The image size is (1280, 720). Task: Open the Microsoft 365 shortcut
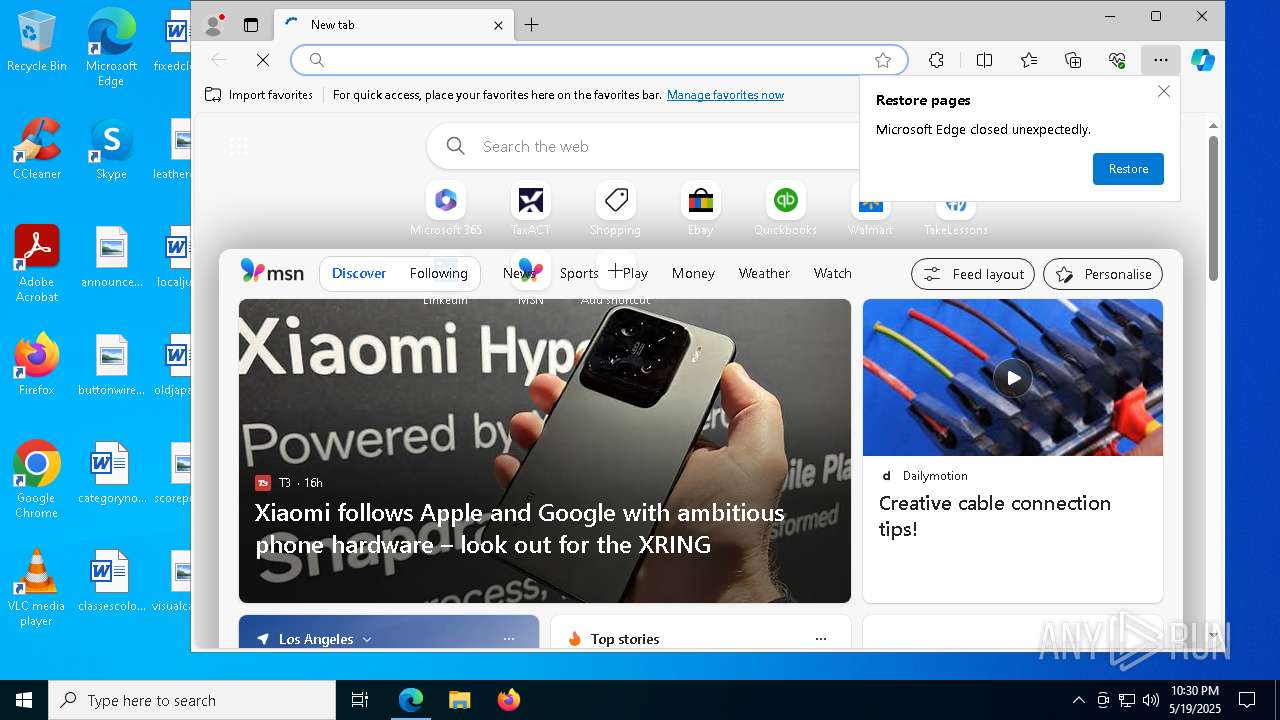tap(446, 208)
